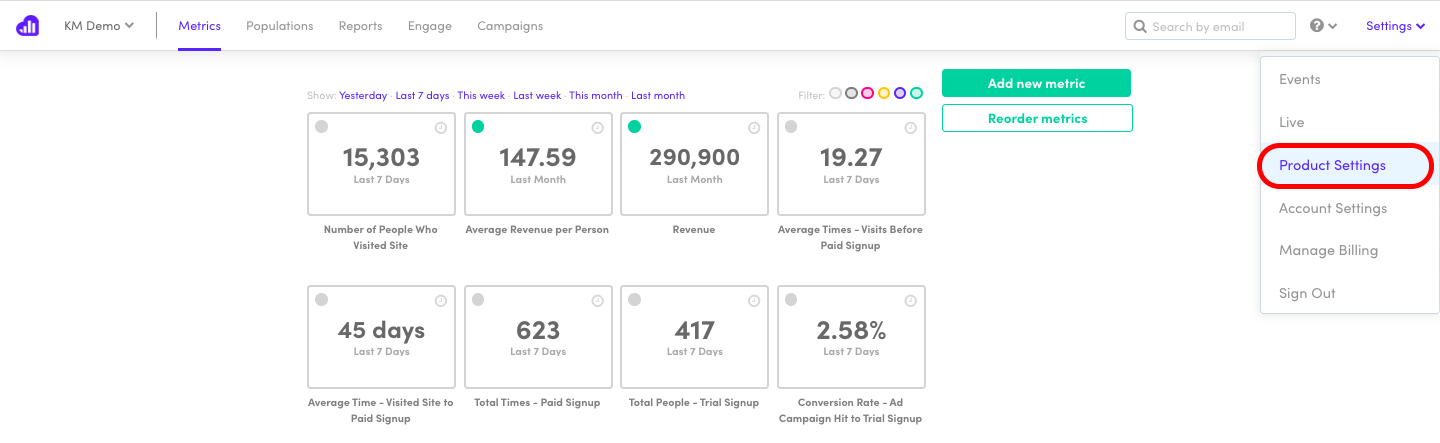This screenshot has height=443, width=1440.
Task: Filter metrics by light gray circle
Action: [836, 93]
